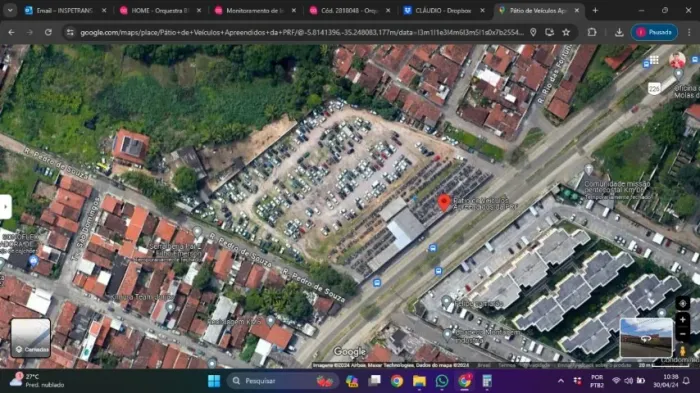Switch to the Email - INSPETRANS tab
Viewport: 700px width, 393px height.
65,10
